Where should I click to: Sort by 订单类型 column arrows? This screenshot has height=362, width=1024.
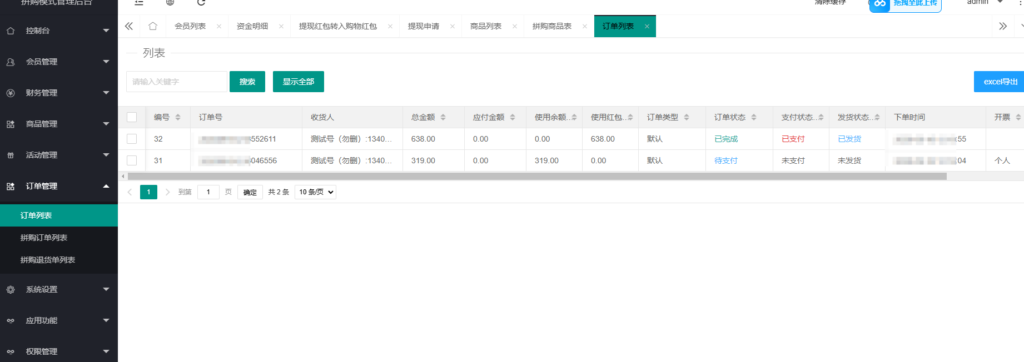pyautogui.click(x=686, y=118)
